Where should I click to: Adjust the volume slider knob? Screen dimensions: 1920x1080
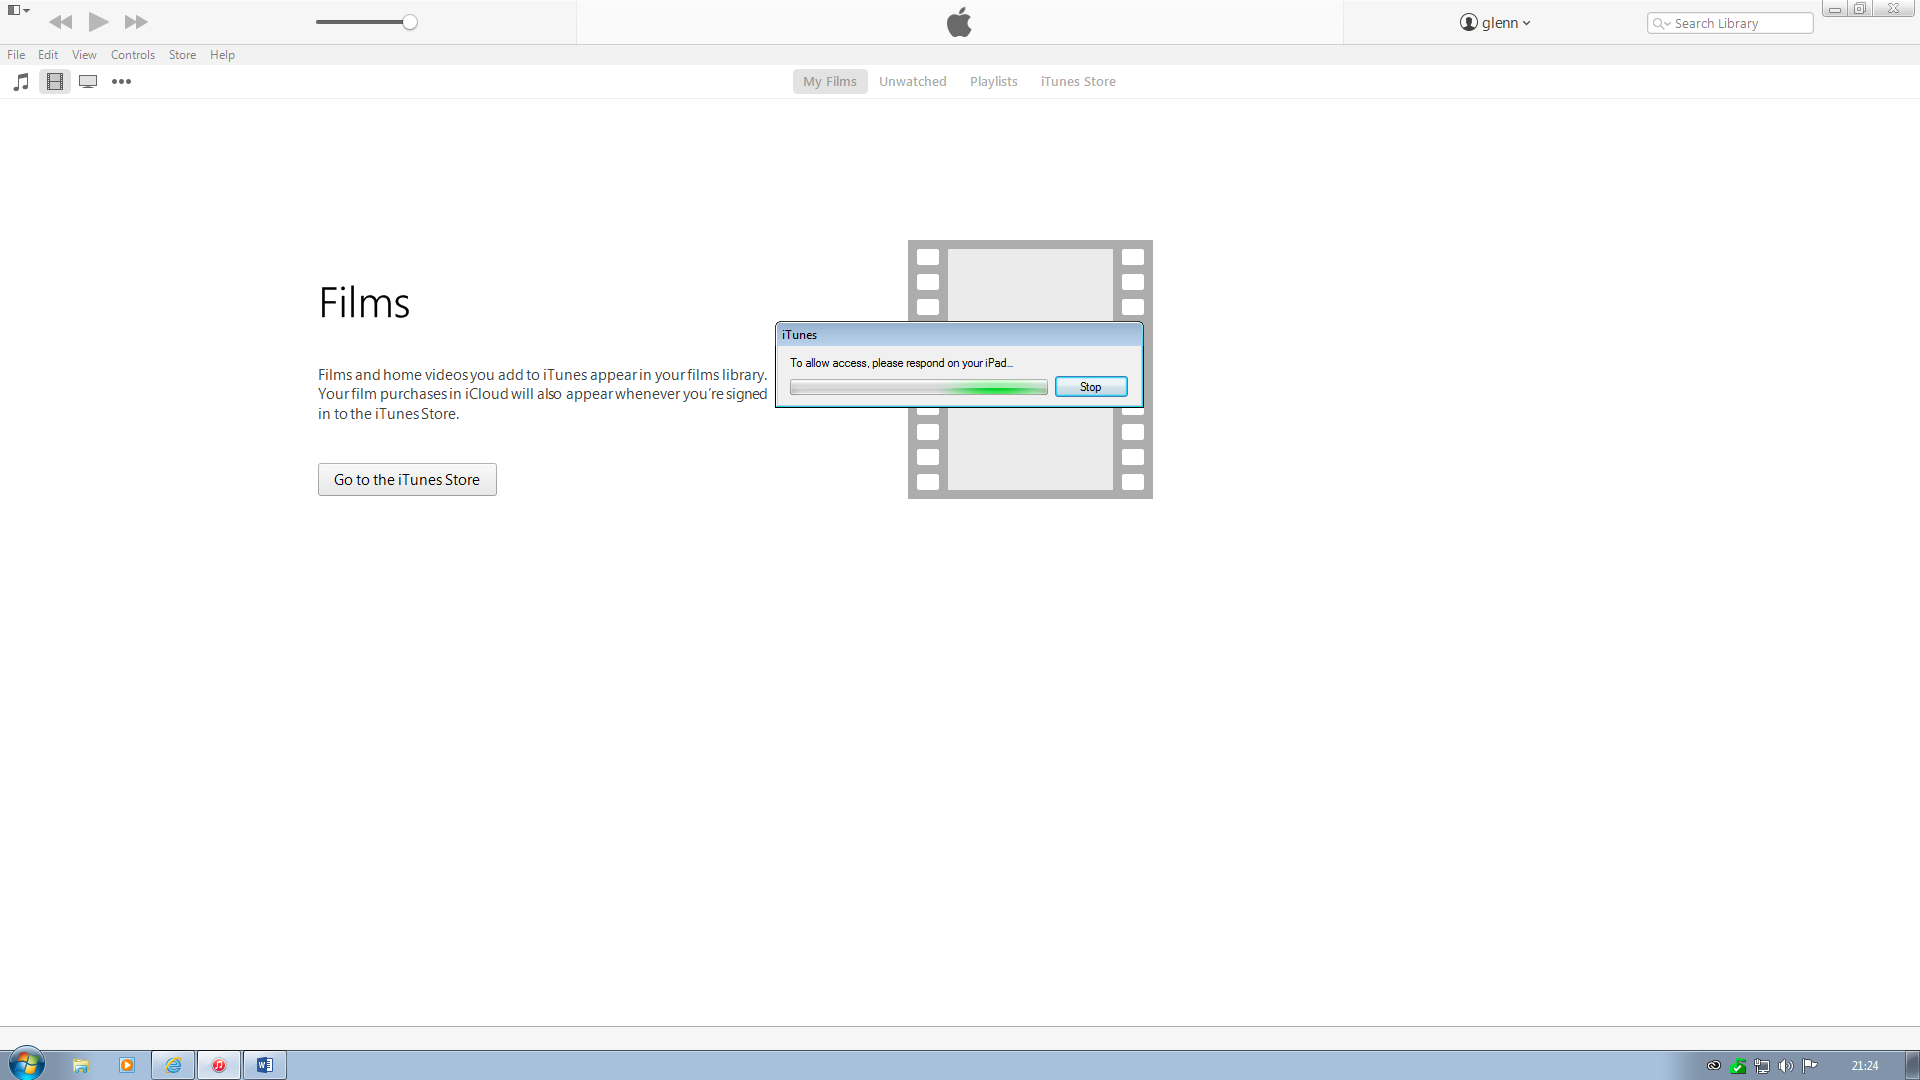coord(410,22)
